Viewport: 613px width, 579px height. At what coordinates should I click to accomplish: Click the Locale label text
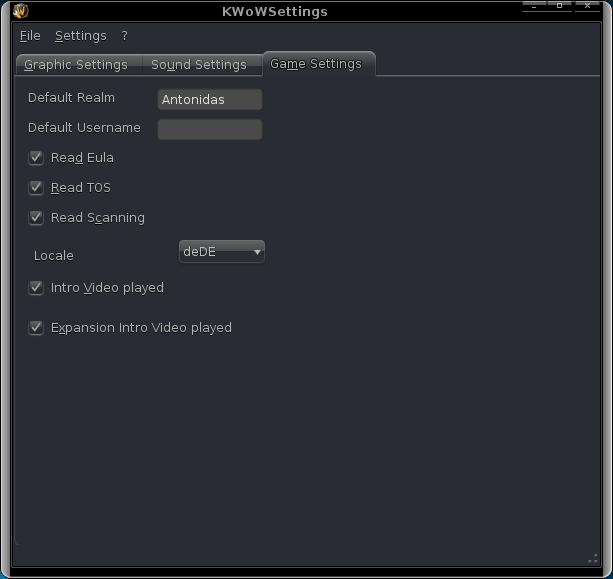pyautogui.click(x=54, y=256)
